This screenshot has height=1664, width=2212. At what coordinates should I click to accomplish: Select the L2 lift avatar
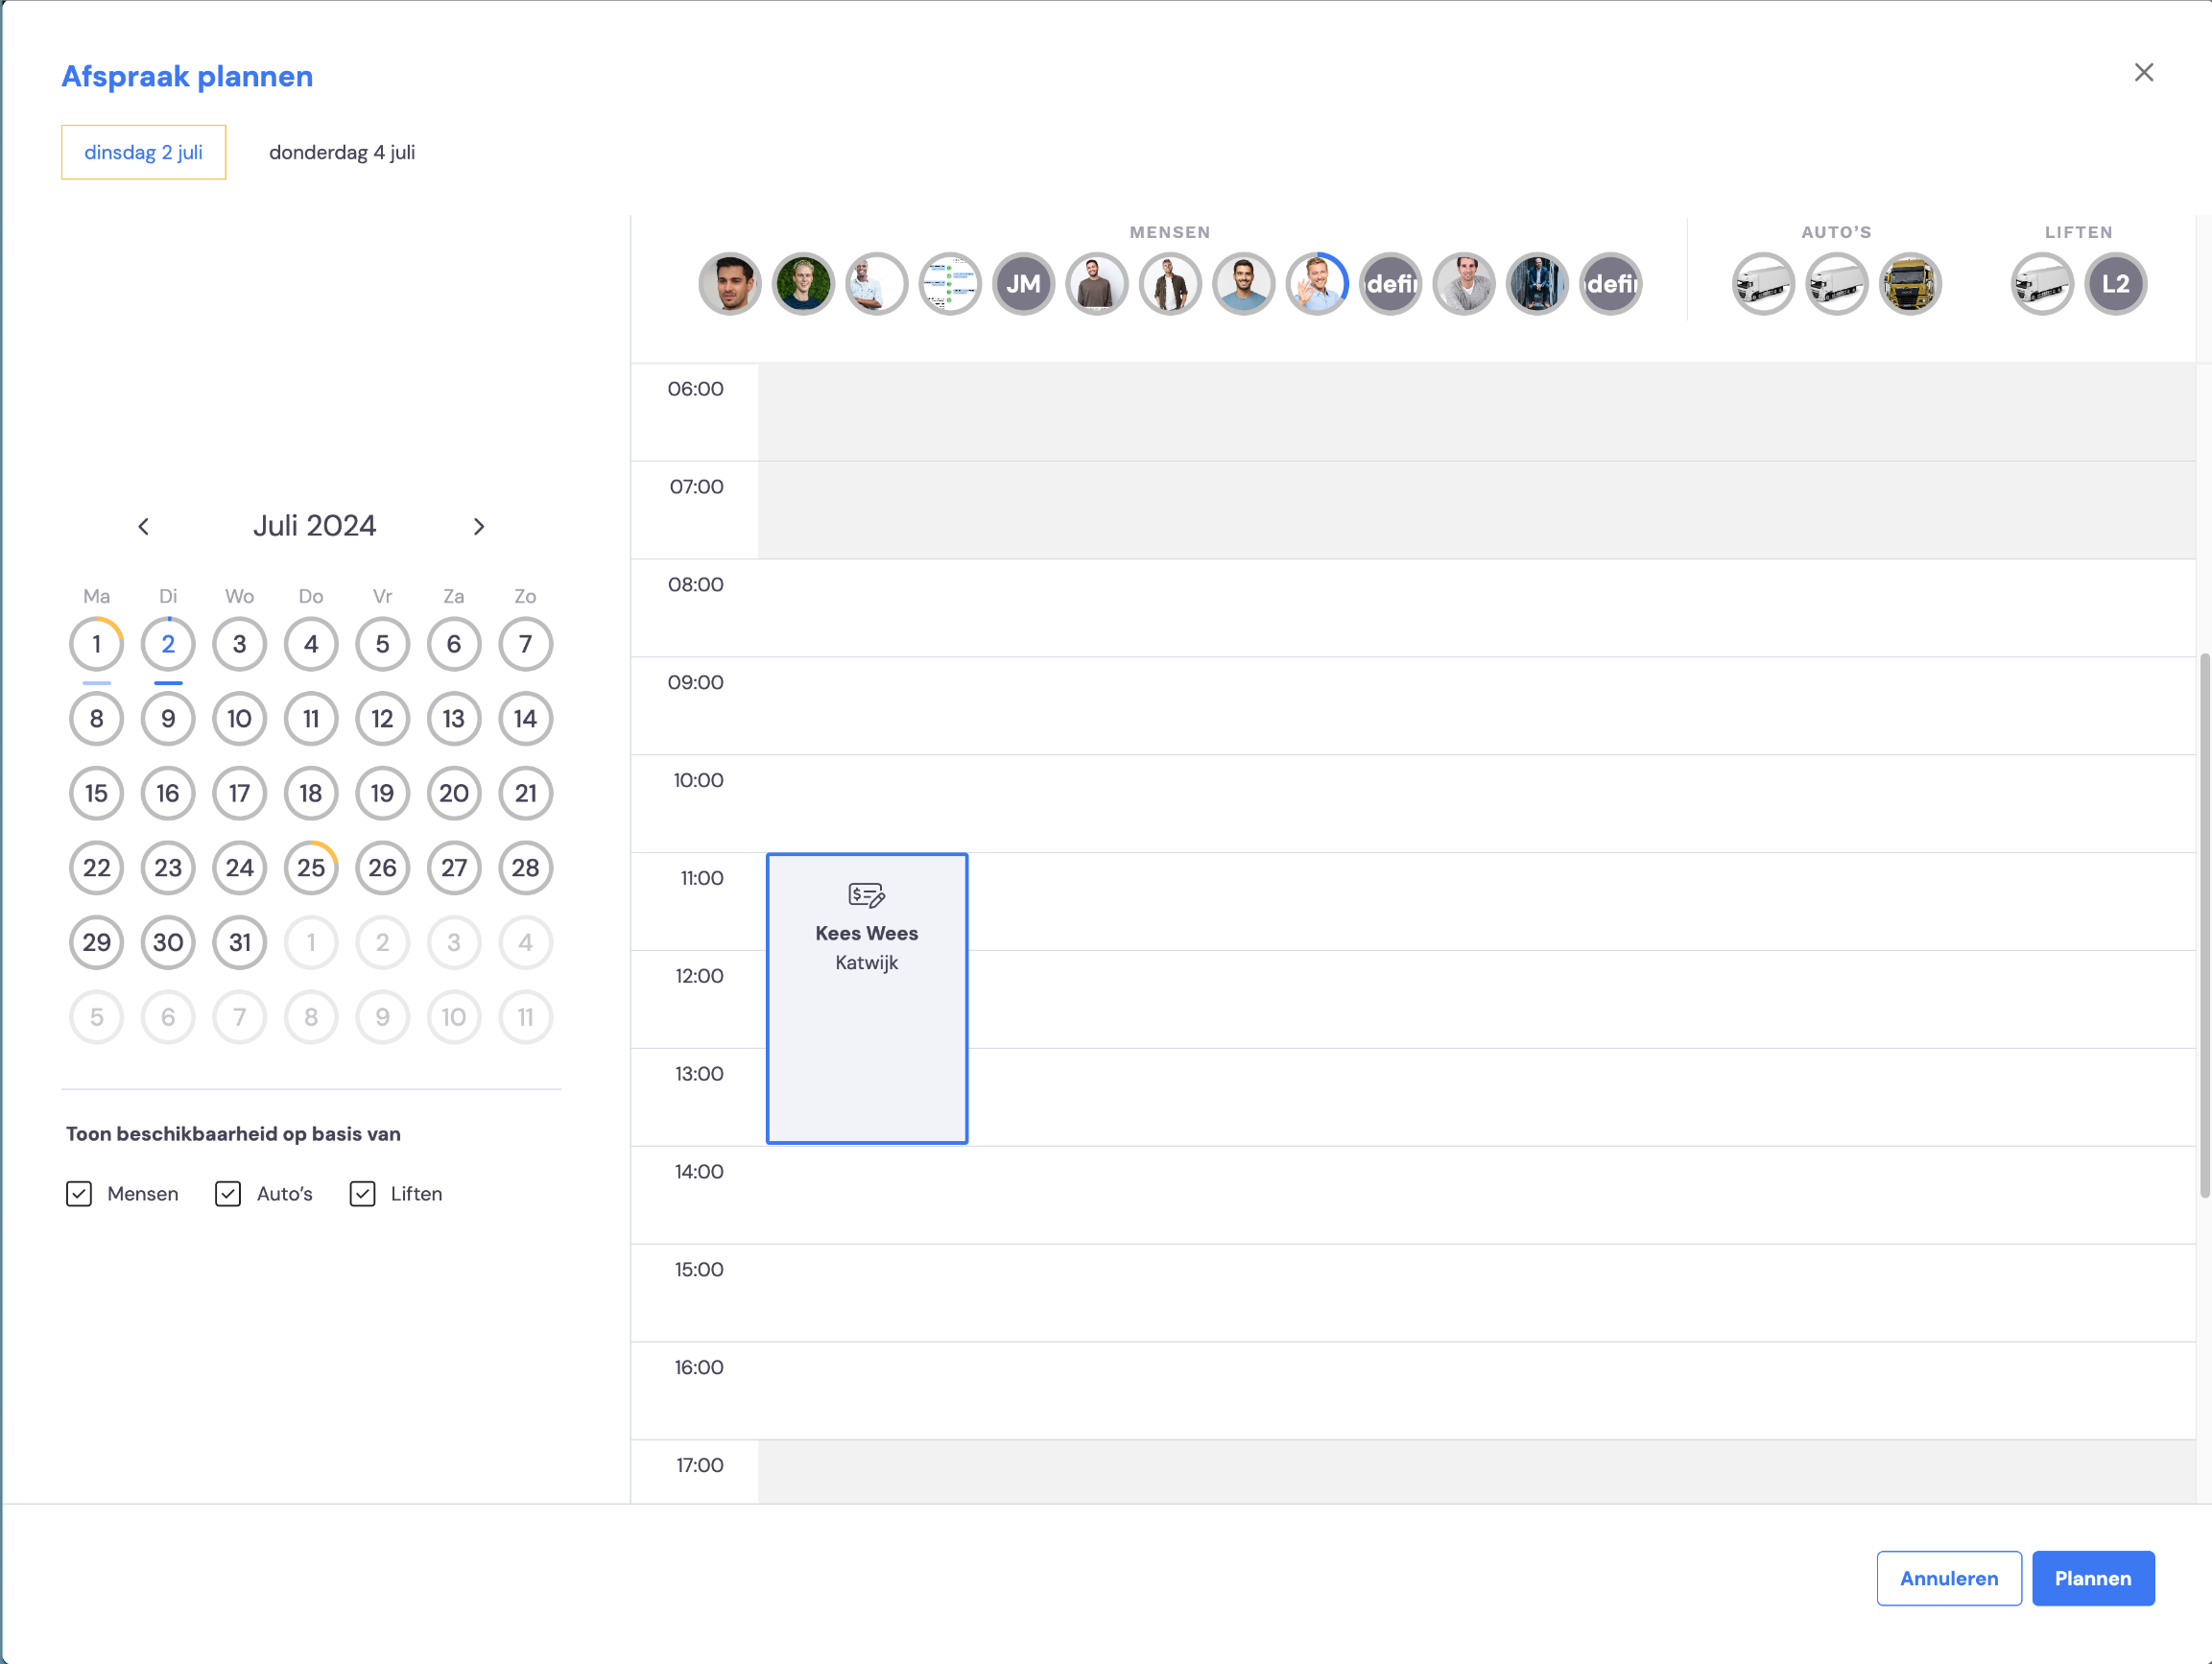[2115, 284]
